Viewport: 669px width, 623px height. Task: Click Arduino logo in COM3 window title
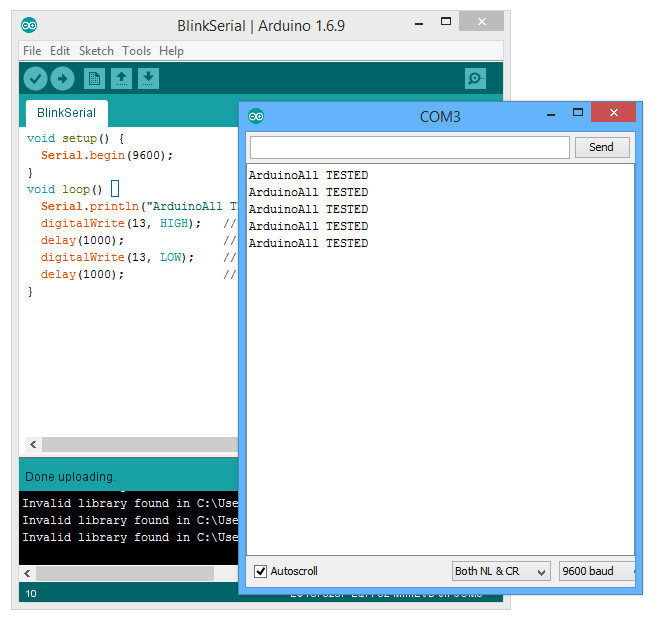pyautogui.click(x=256, y=116)
